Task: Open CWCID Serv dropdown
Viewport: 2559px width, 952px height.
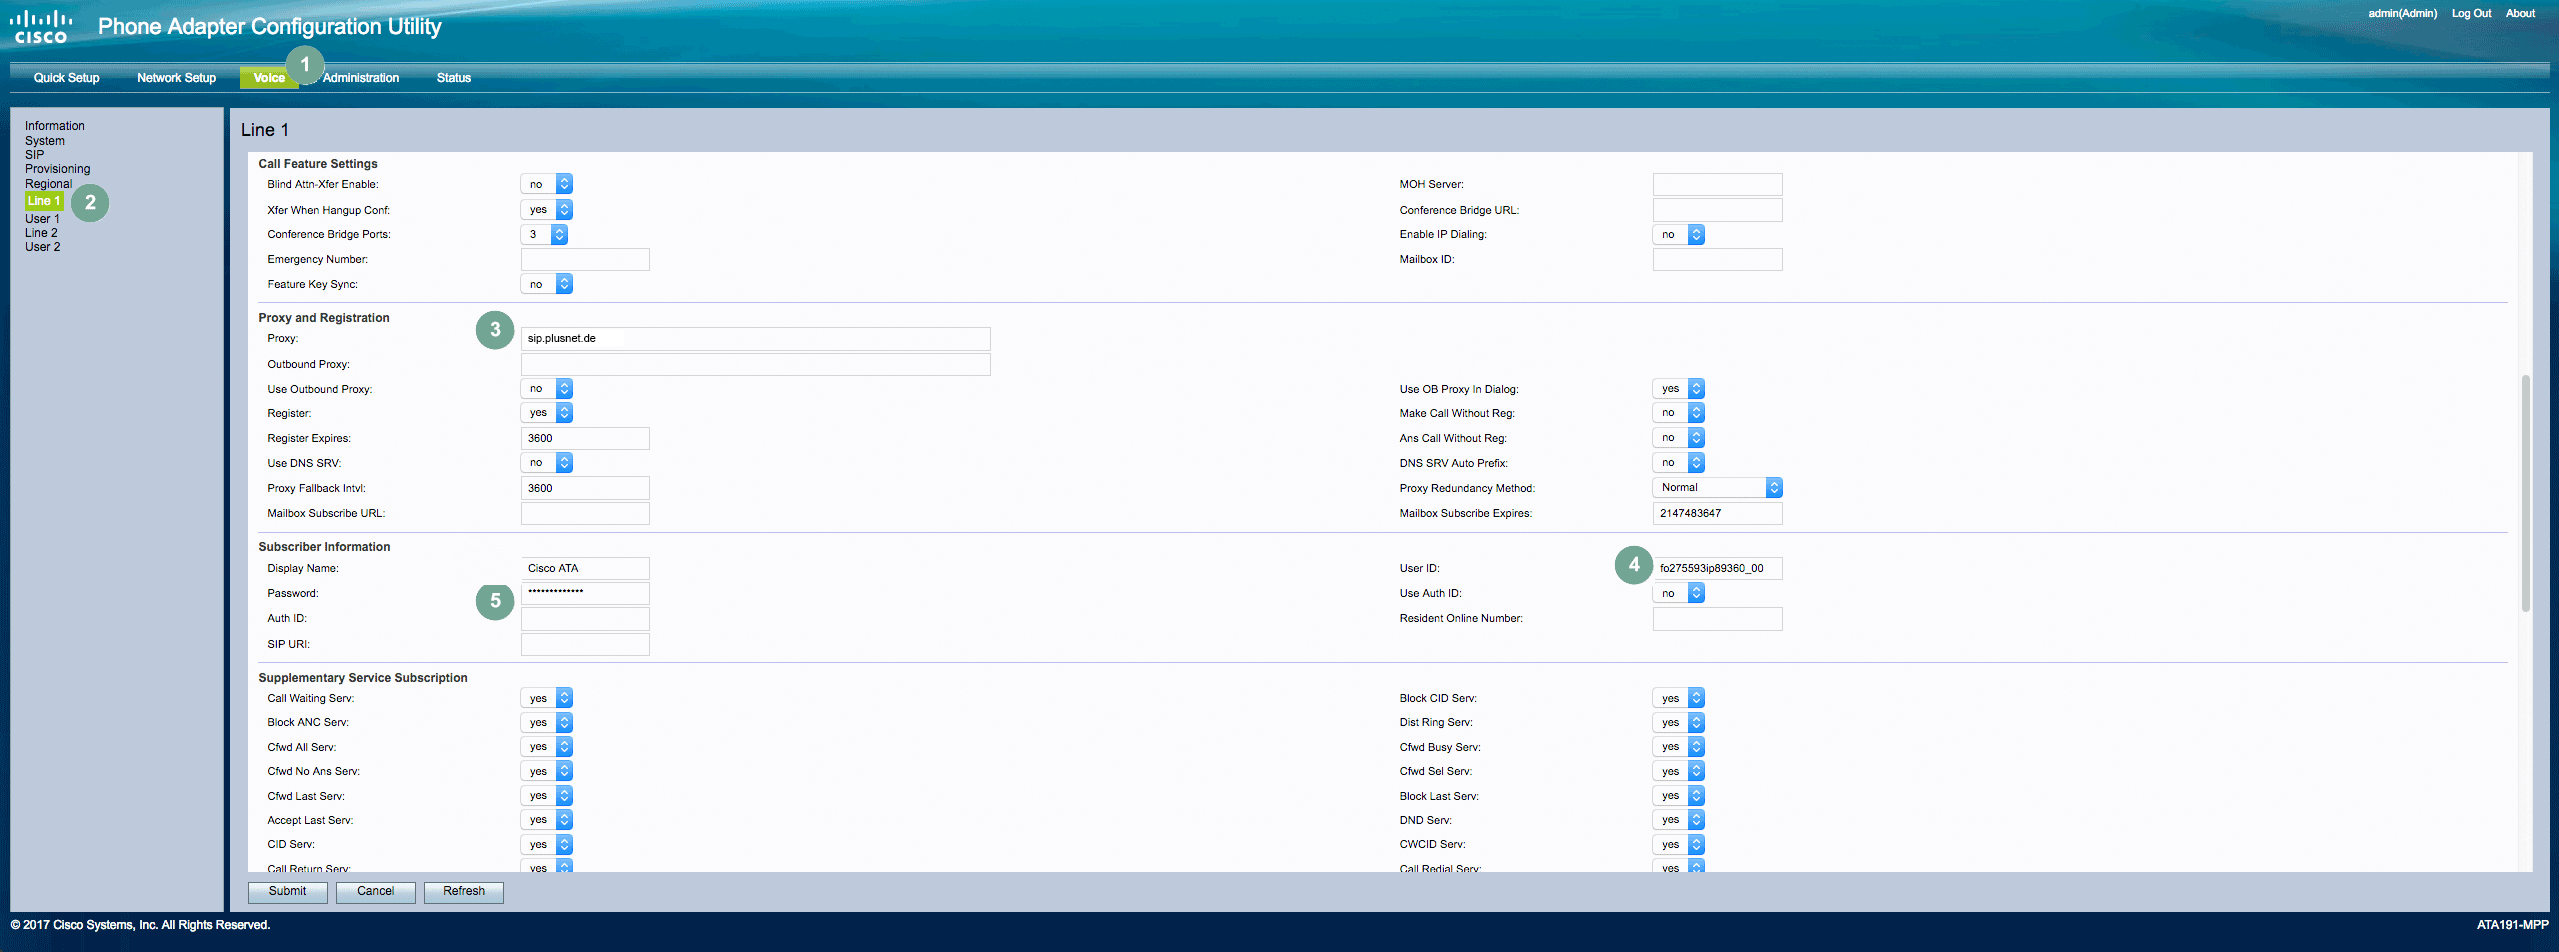Action: (1679, 844)
